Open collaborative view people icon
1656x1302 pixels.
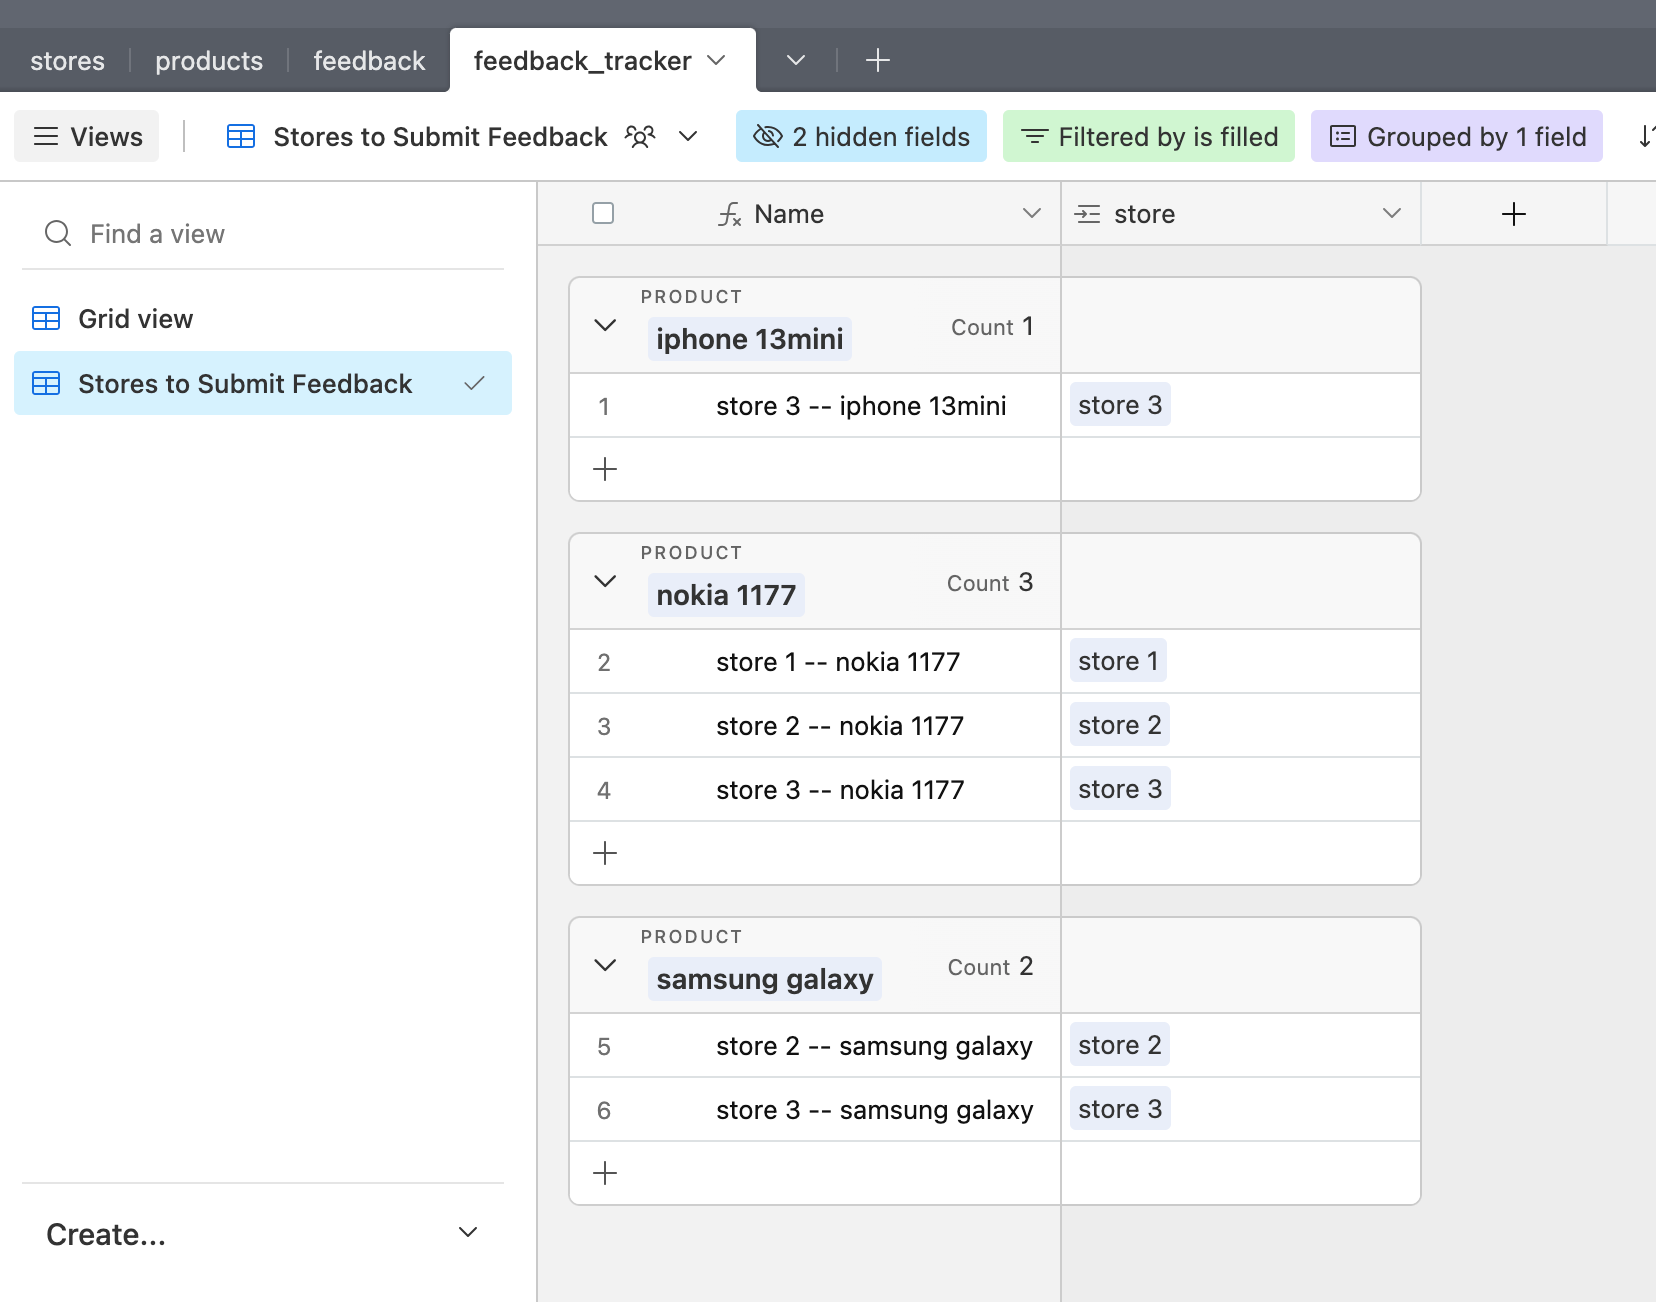pyautogui.click(x=640, y=136)
